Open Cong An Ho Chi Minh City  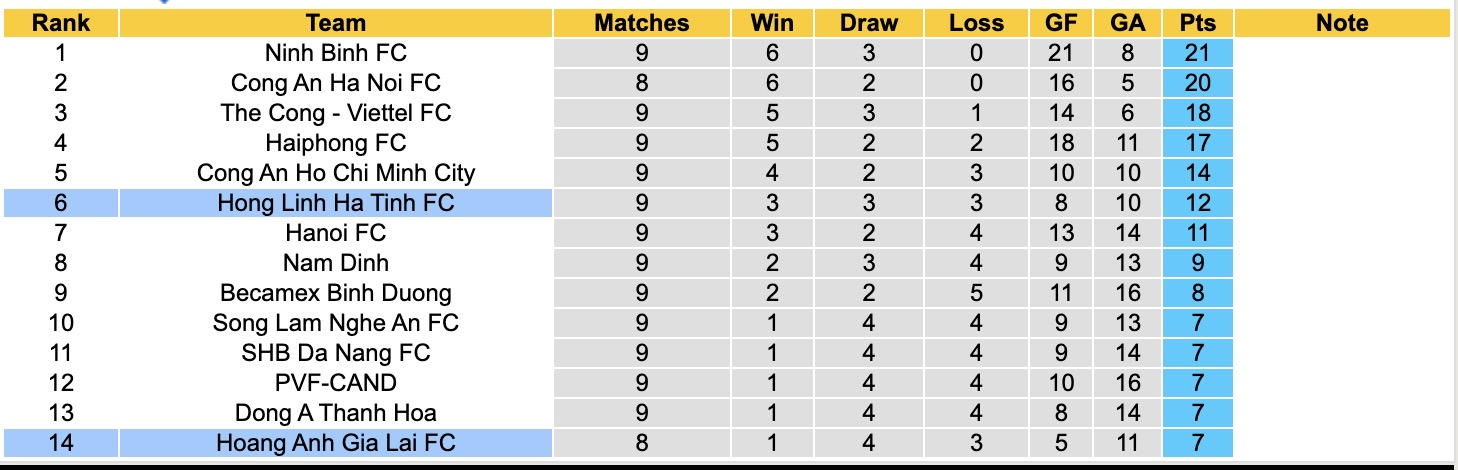[x=336, y=173]
